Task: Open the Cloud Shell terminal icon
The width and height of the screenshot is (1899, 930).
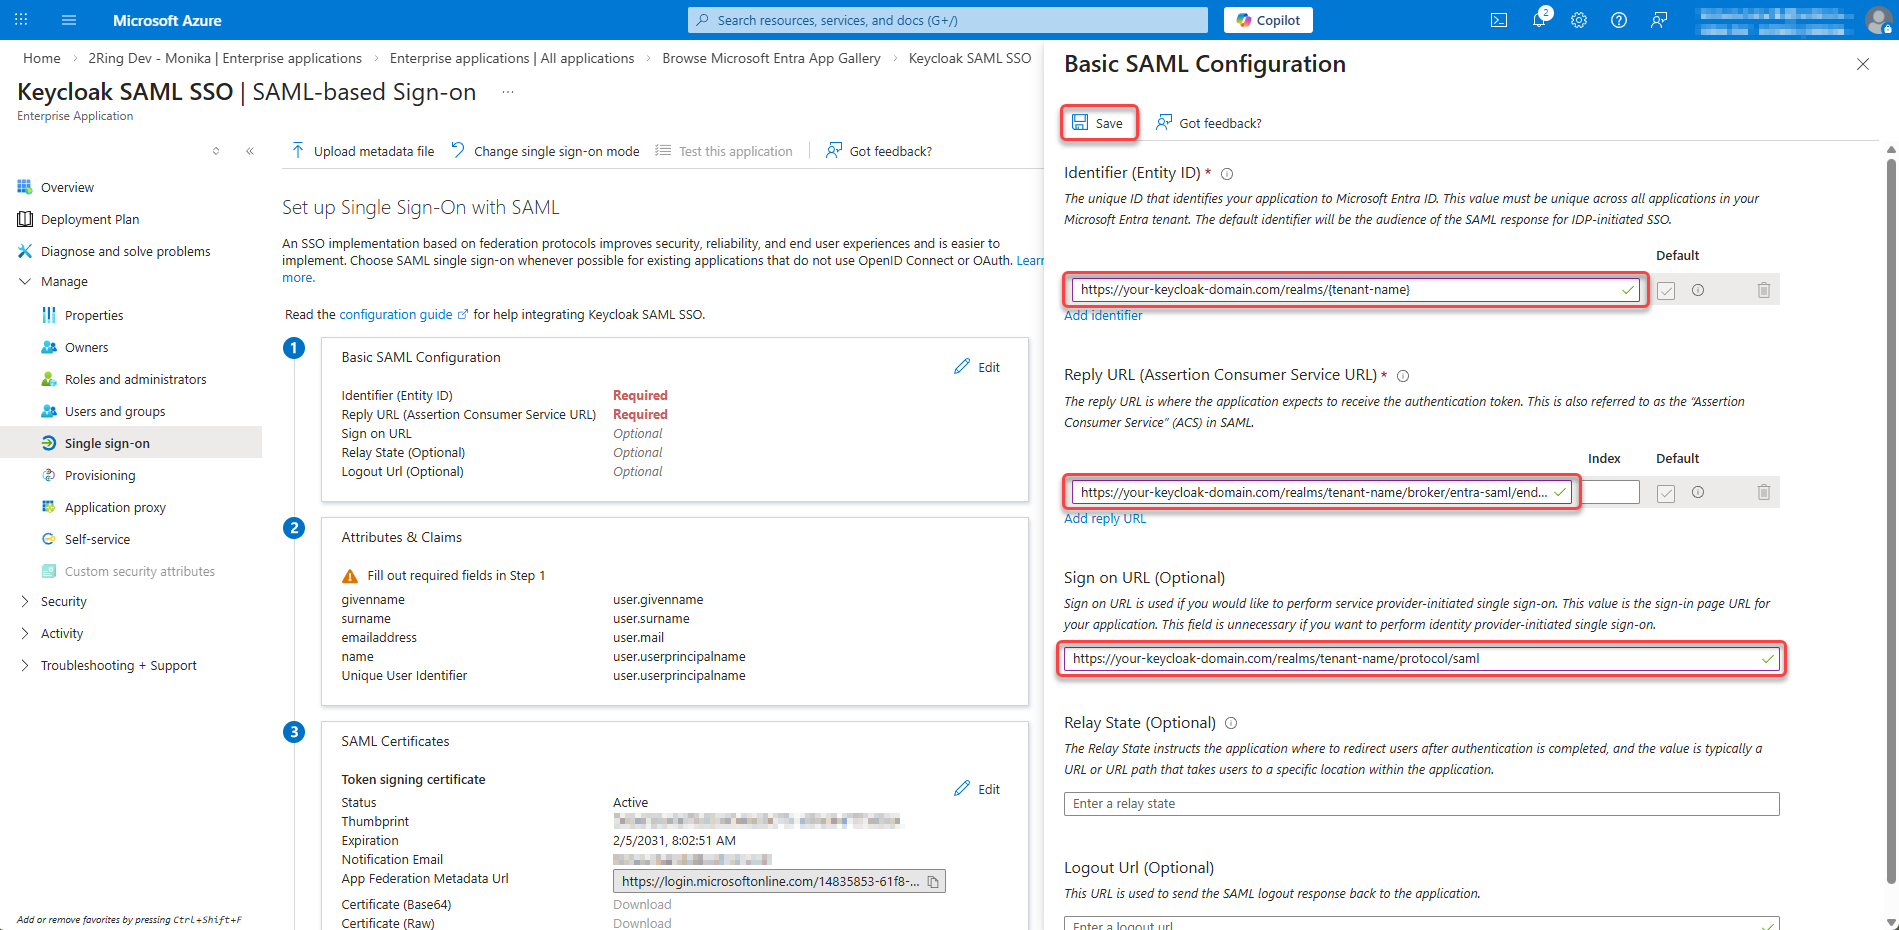Action: [1499, 20]
